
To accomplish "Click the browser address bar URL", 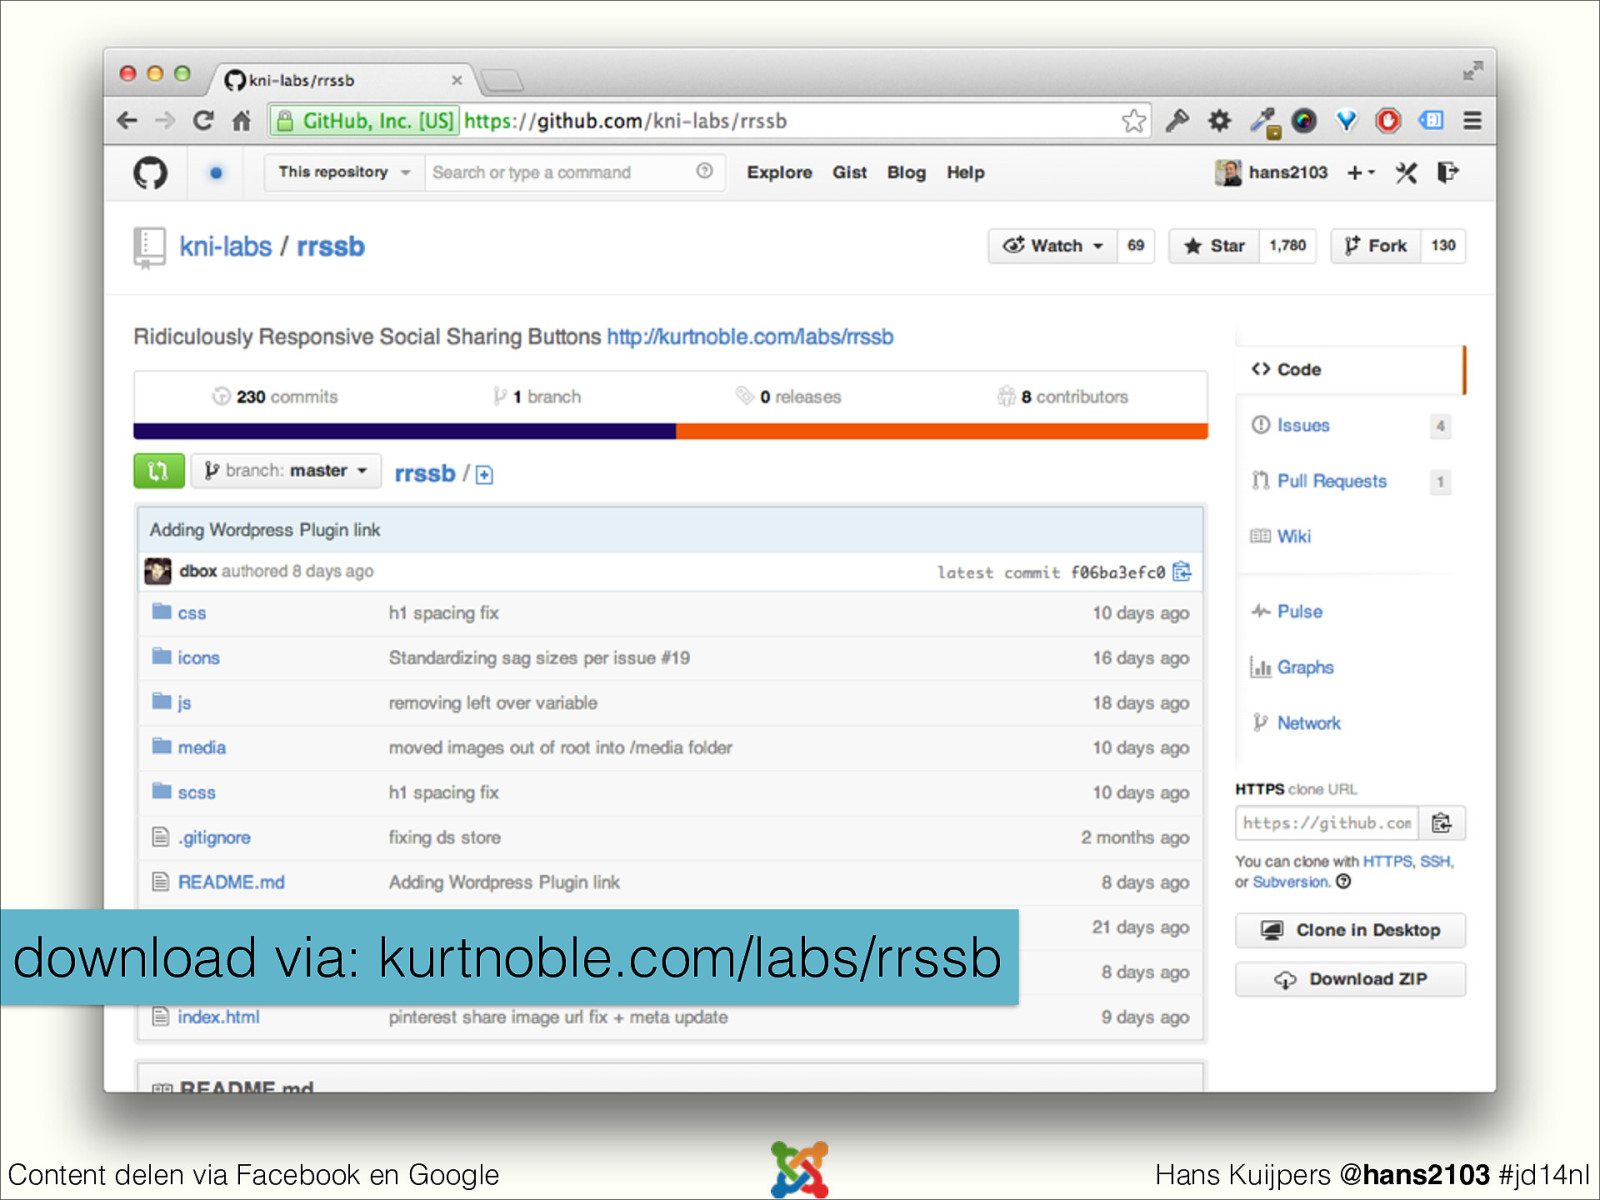I will click(x=625, y=121).
